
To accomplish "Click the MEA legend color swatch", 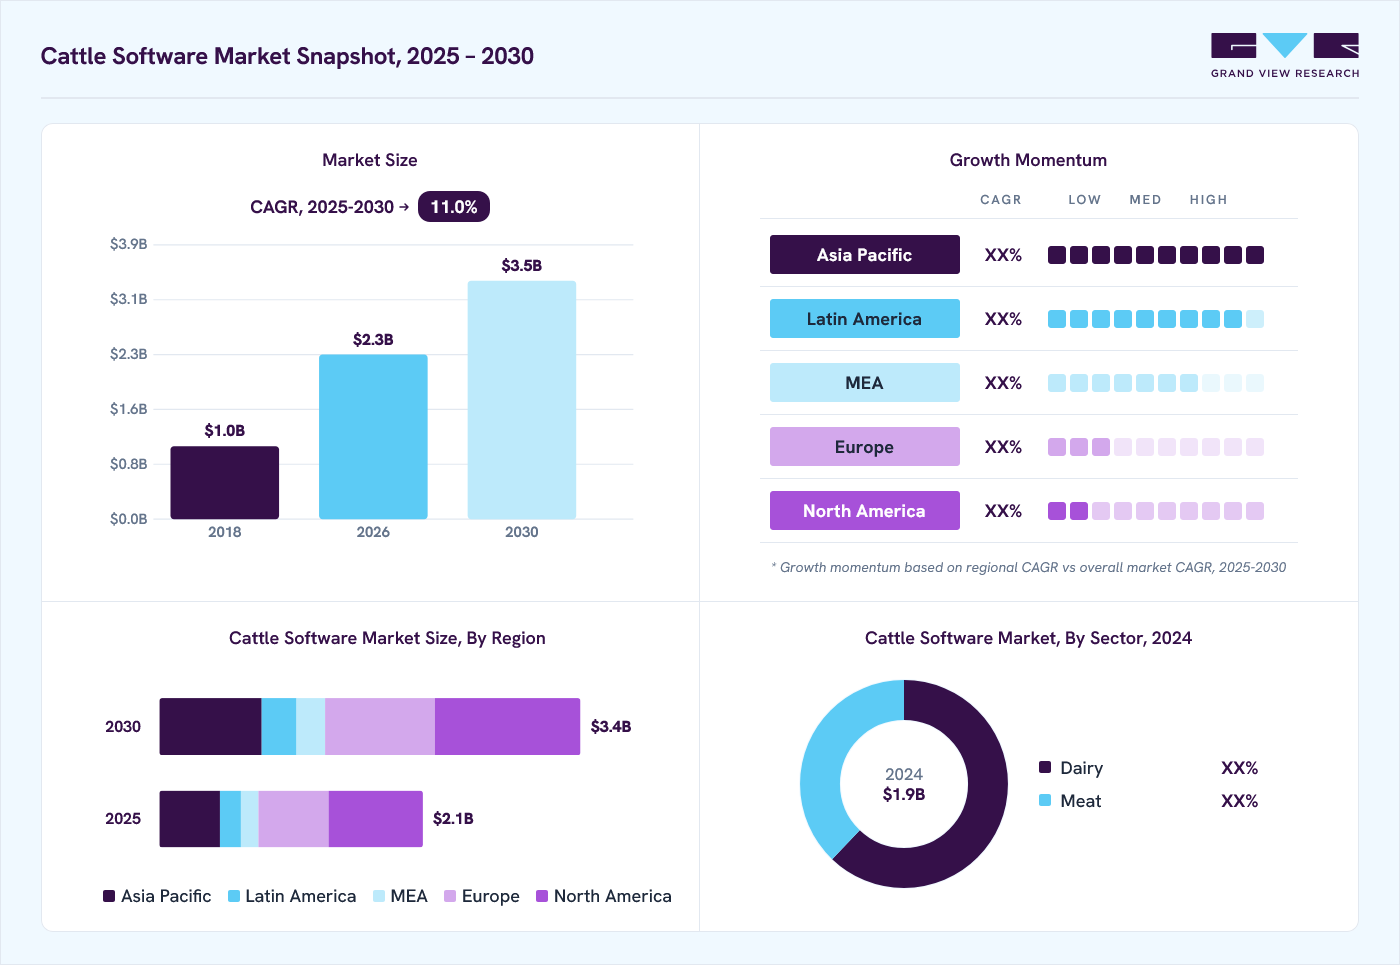I will 379,896.
